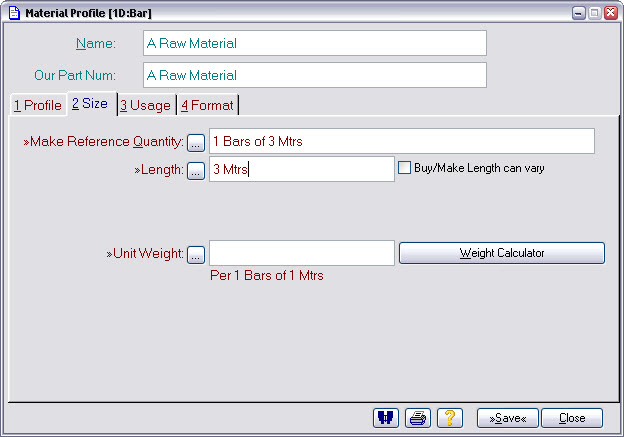Click the 'Per 1 Bars of 1 Mtrs' text
The height and width of the screenshot is (437, 624).
pos(267,275)
